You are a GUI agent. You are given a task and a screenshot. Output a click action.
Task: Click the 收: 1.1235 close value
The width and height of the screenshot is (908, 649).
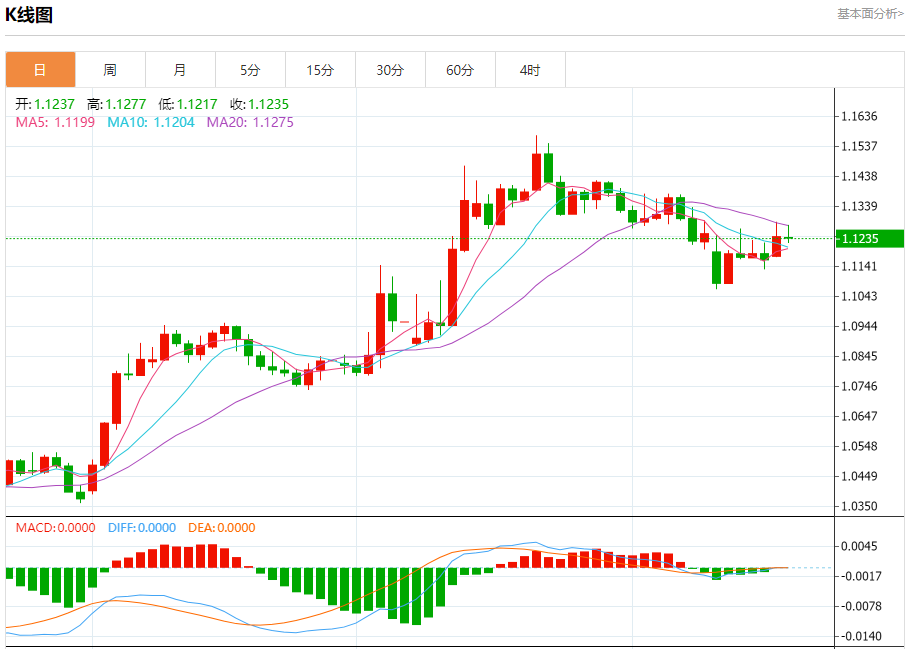(x=259, y=104)
